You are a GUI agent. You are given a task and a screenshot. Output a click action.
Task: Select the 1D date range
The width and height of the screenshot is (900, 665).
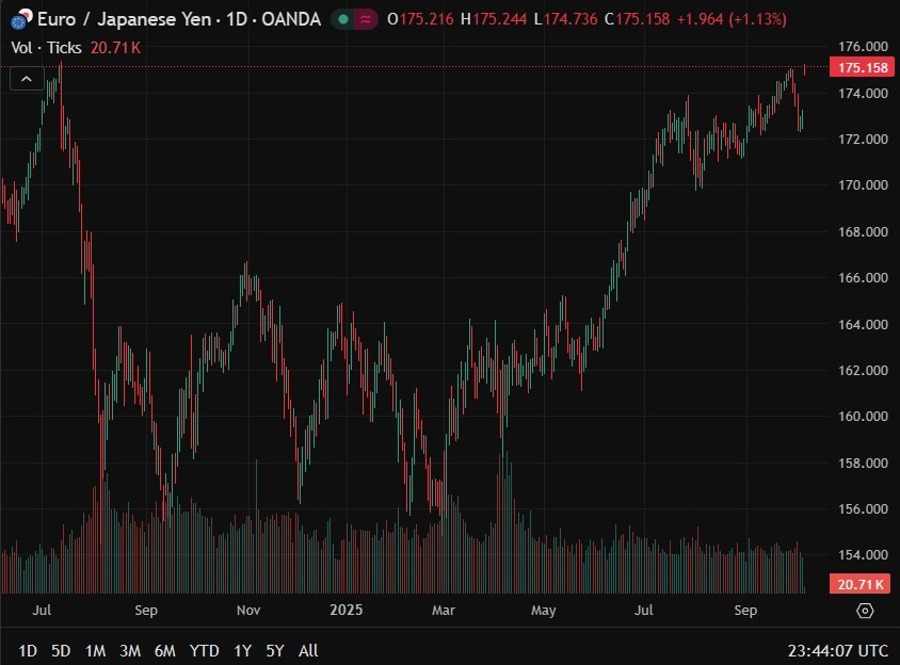27,651
